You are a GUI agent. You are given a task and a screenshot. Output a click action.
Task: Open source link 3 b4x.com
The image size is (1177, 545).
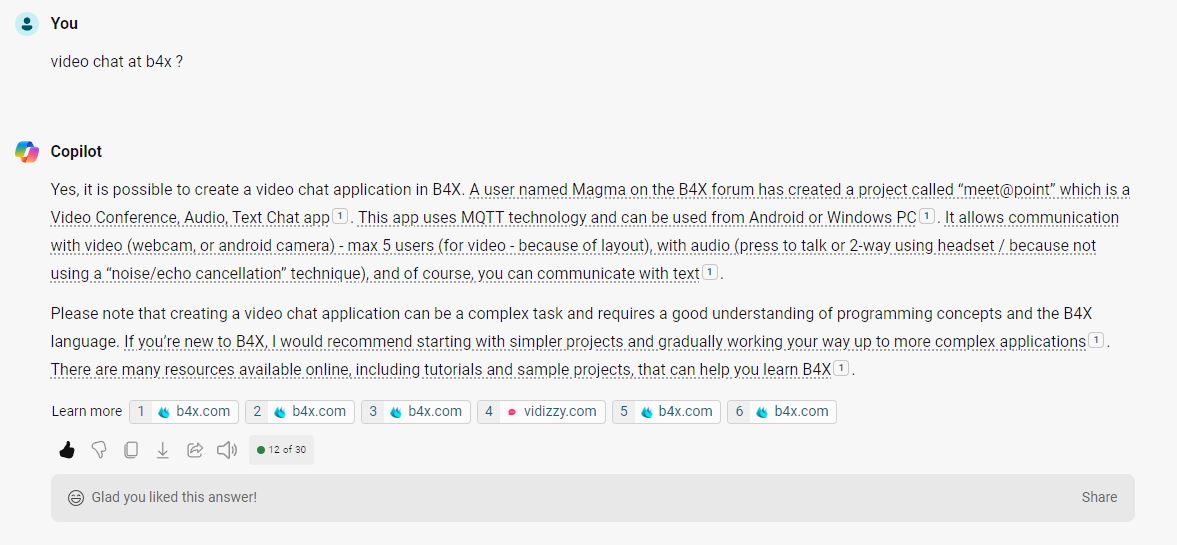[417, 411]
